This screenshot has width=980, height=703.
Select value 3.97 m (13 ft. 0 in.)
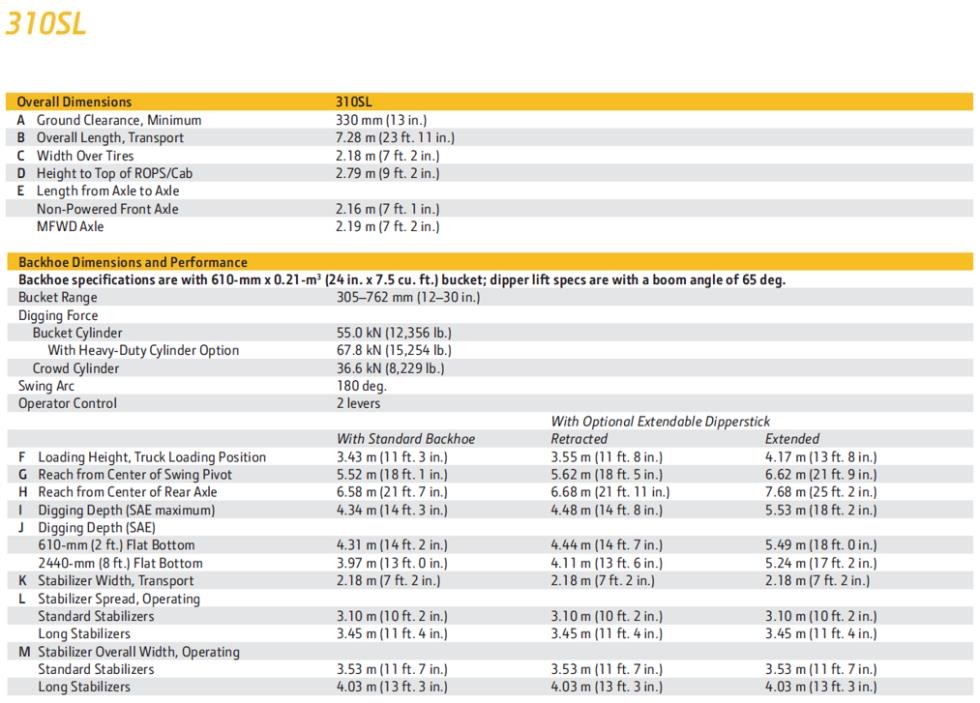coord(392,563)
